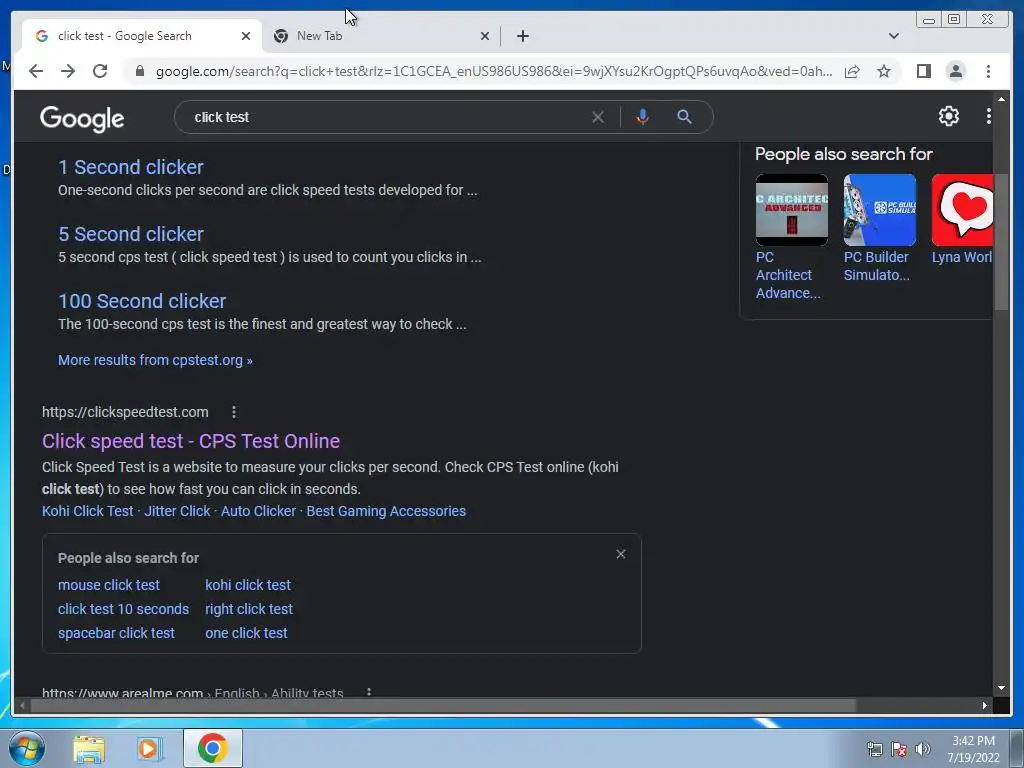Bookmark this tab with star icon

[x=884, y=71]
